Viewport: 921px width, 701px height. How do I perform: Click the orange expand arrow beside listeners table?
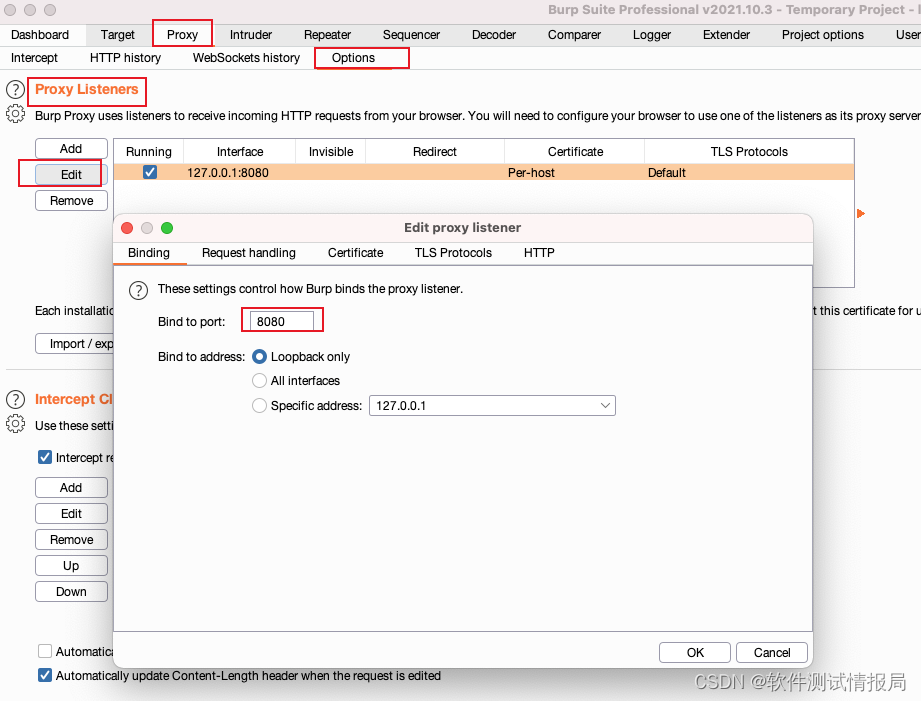pyautogui.click(x=861, y=213)
